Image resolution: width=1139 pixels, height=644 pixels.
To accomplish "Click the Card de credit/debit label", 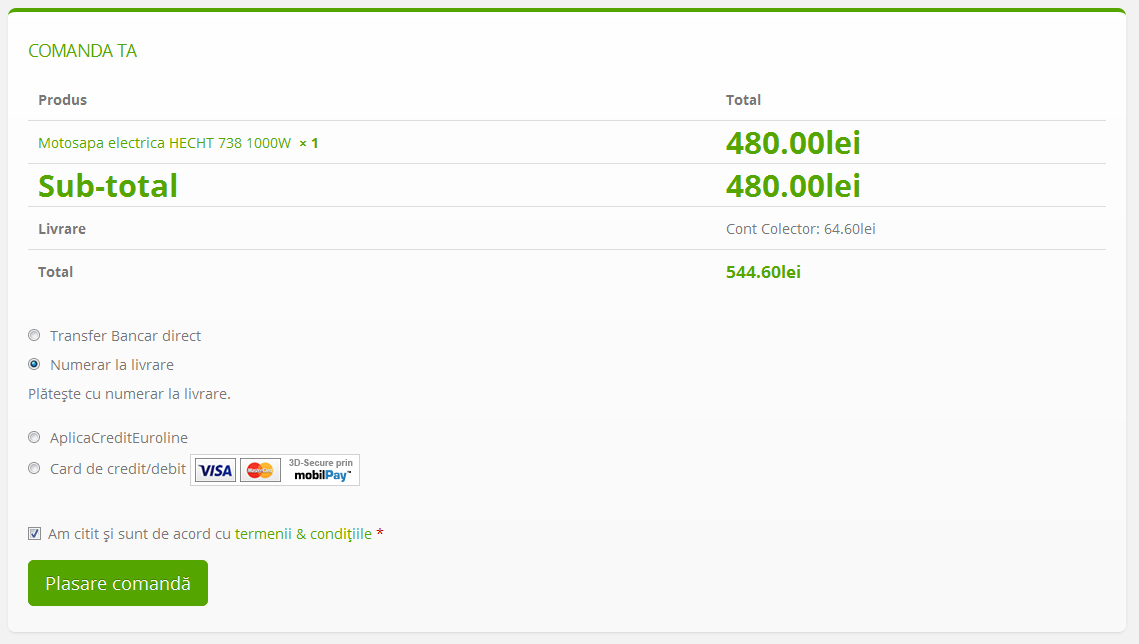I will [118, 469].
